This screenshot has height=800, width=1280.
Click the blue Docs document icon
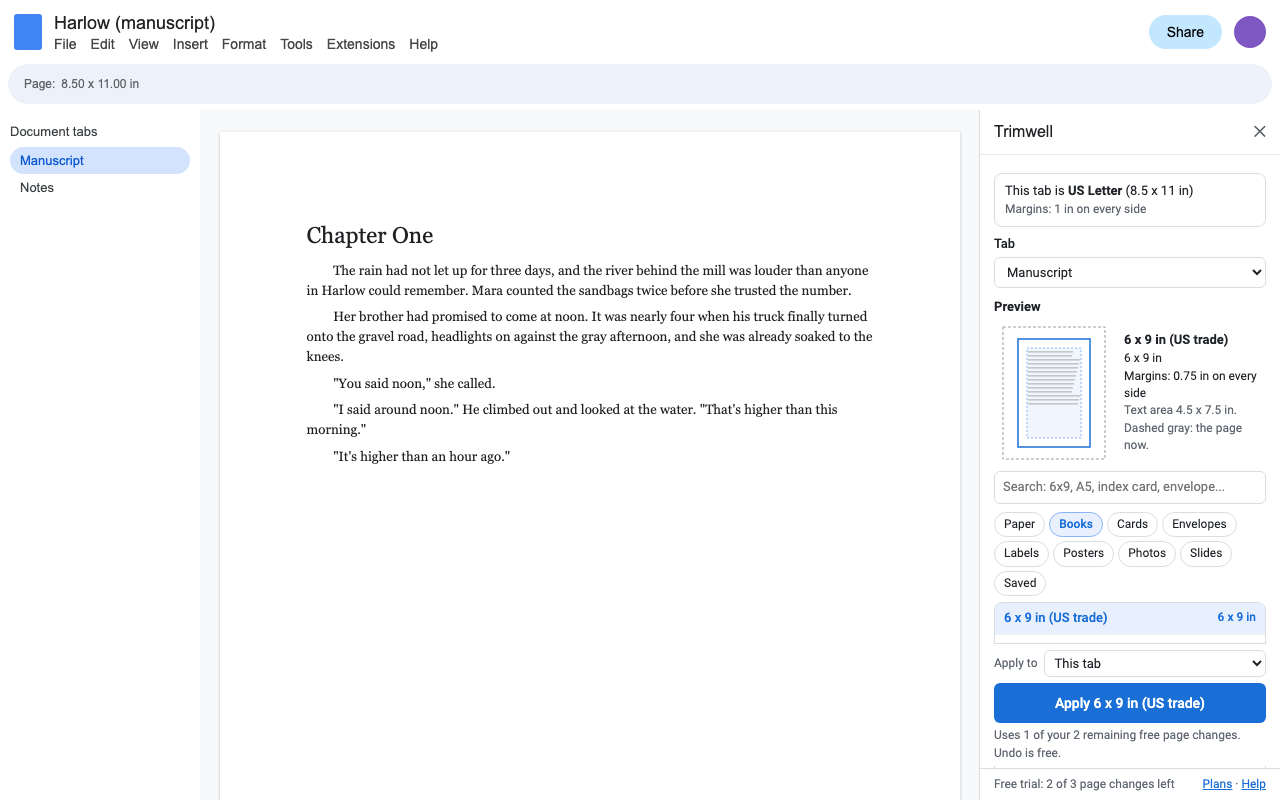28,32
